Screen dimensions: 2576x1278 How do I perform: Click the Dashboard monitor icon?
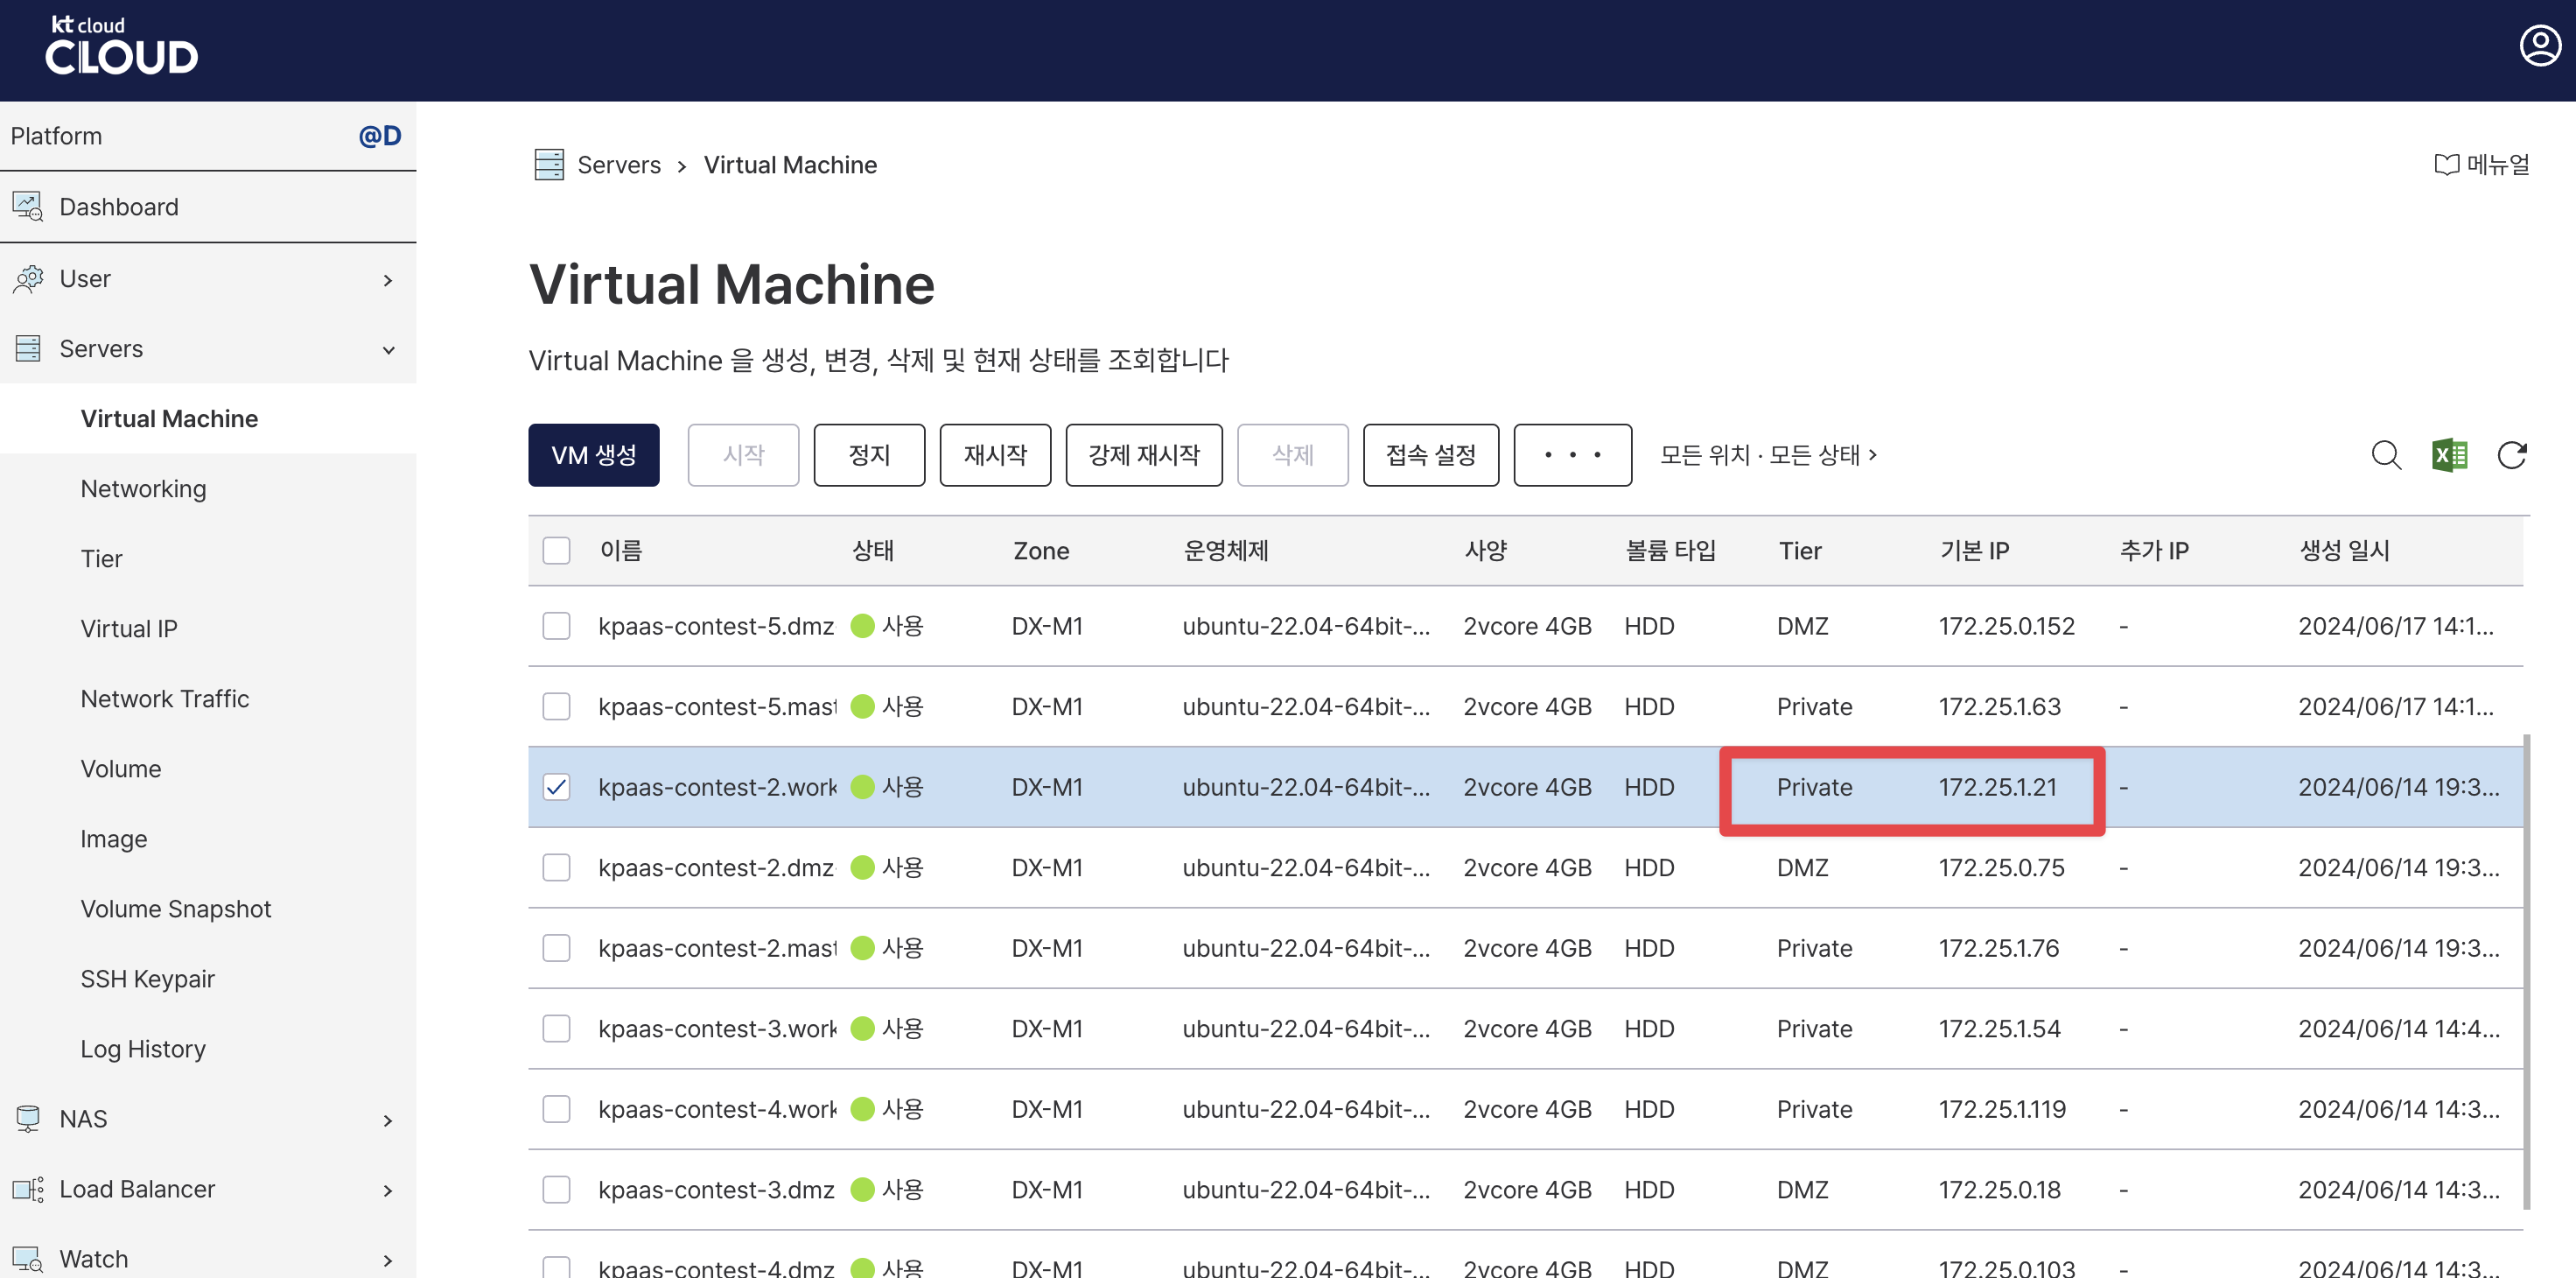[28, 207]
